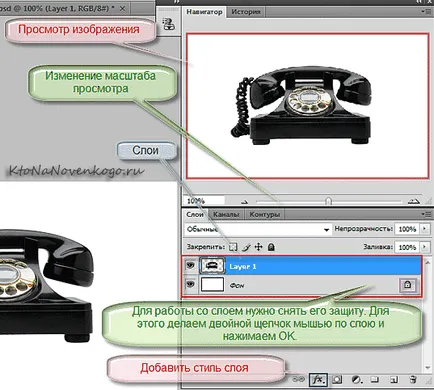Toggle lock transparent pixels option
Image resolution: width=434 pixels, height=390 pixels.
[233, 247]
